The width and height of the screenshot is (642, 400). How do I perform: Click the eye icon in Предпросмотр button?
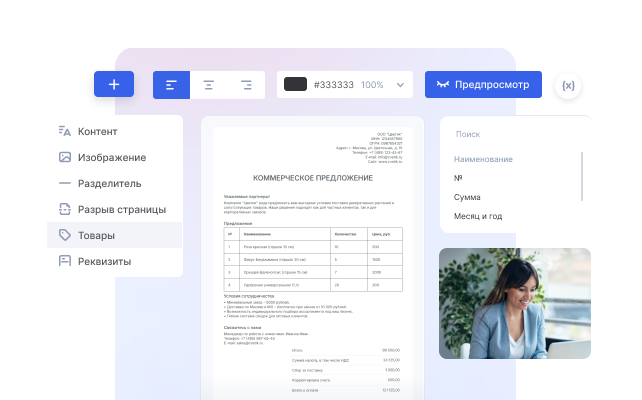coord(443,84)
